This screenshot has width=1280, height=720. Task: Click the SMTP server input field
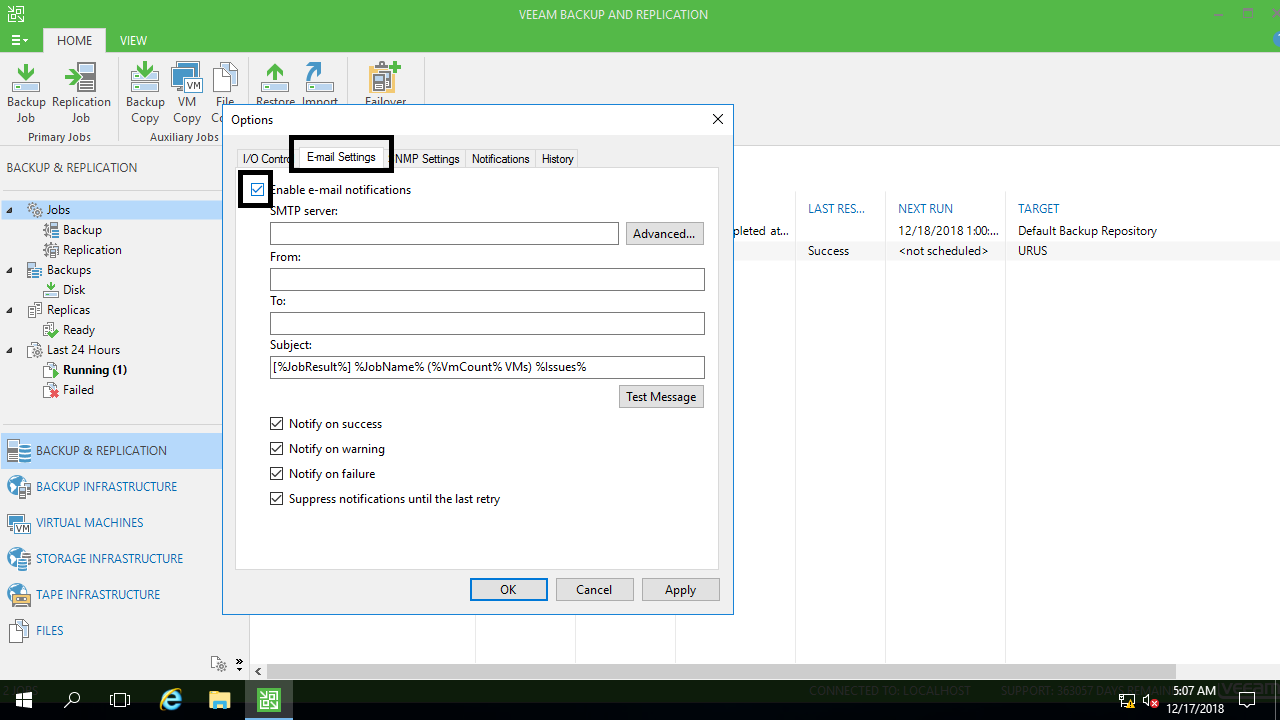(x=444, y=234)
